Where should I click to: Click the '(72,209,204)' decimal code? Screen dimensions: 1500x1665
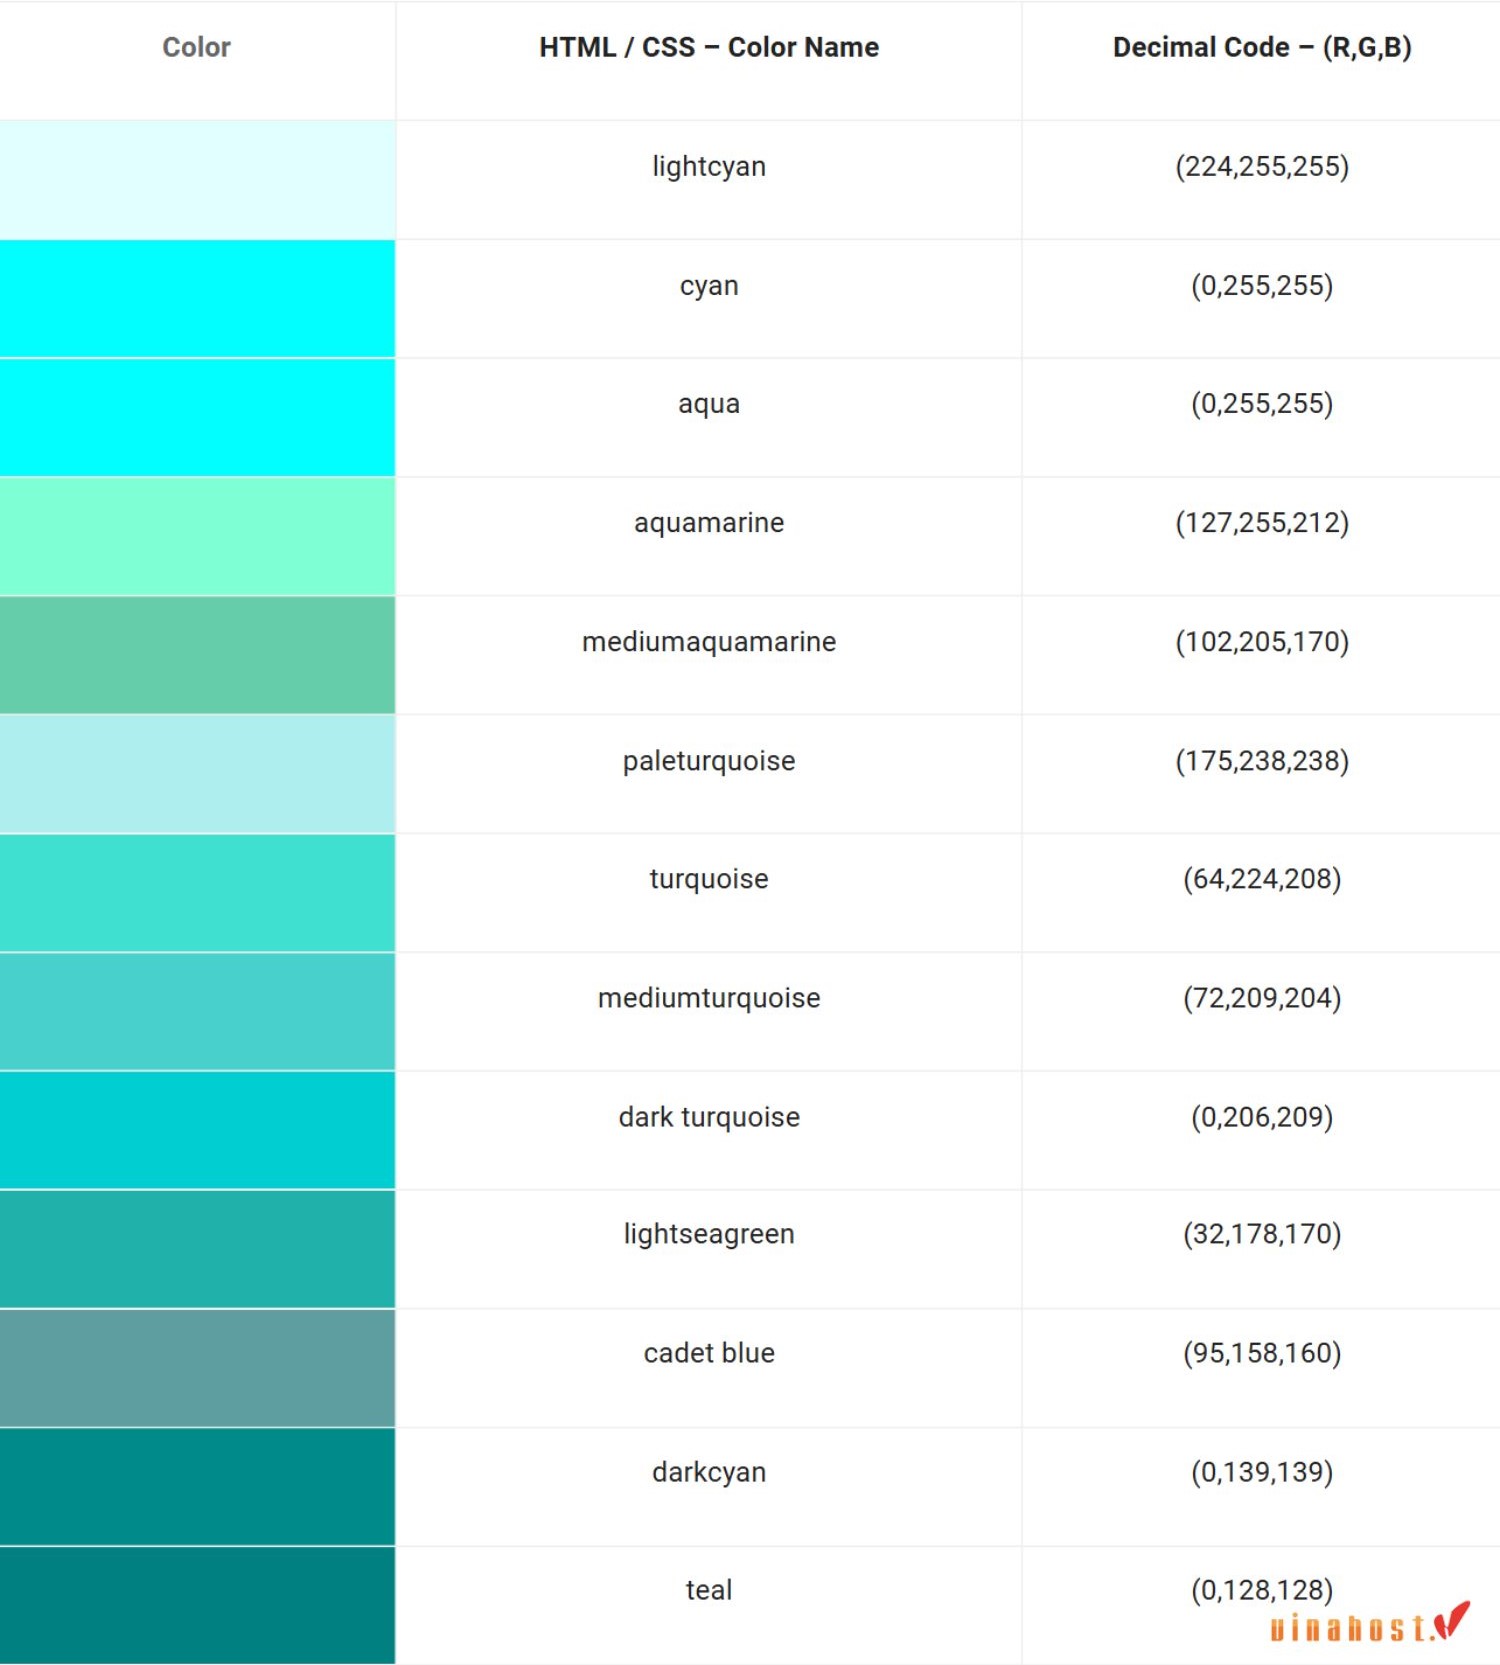click(x=1262, y=998)
